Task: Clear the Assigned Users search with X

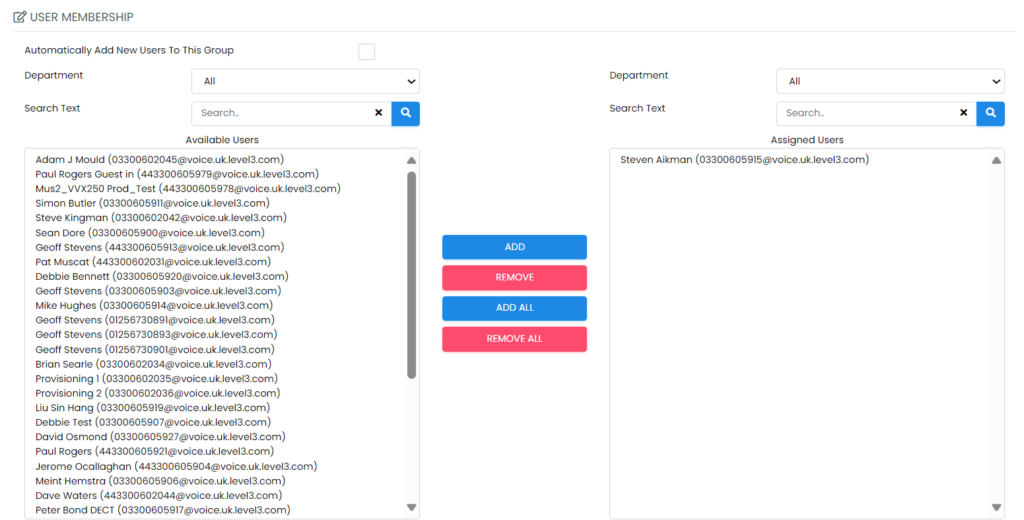Action: [963, 113]
